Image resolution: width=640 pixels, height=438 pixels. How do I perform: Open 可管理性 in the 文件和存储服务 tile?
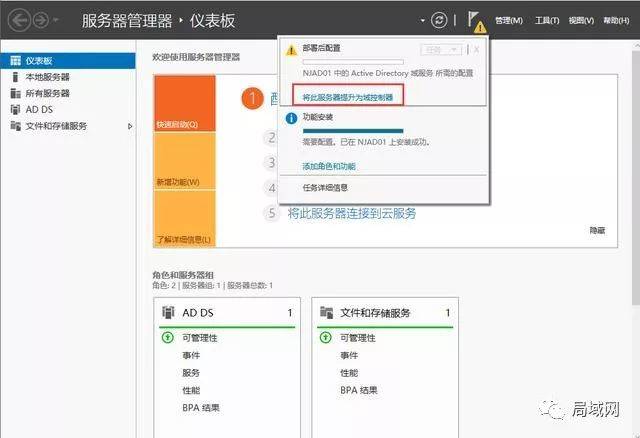coord(358,338)
